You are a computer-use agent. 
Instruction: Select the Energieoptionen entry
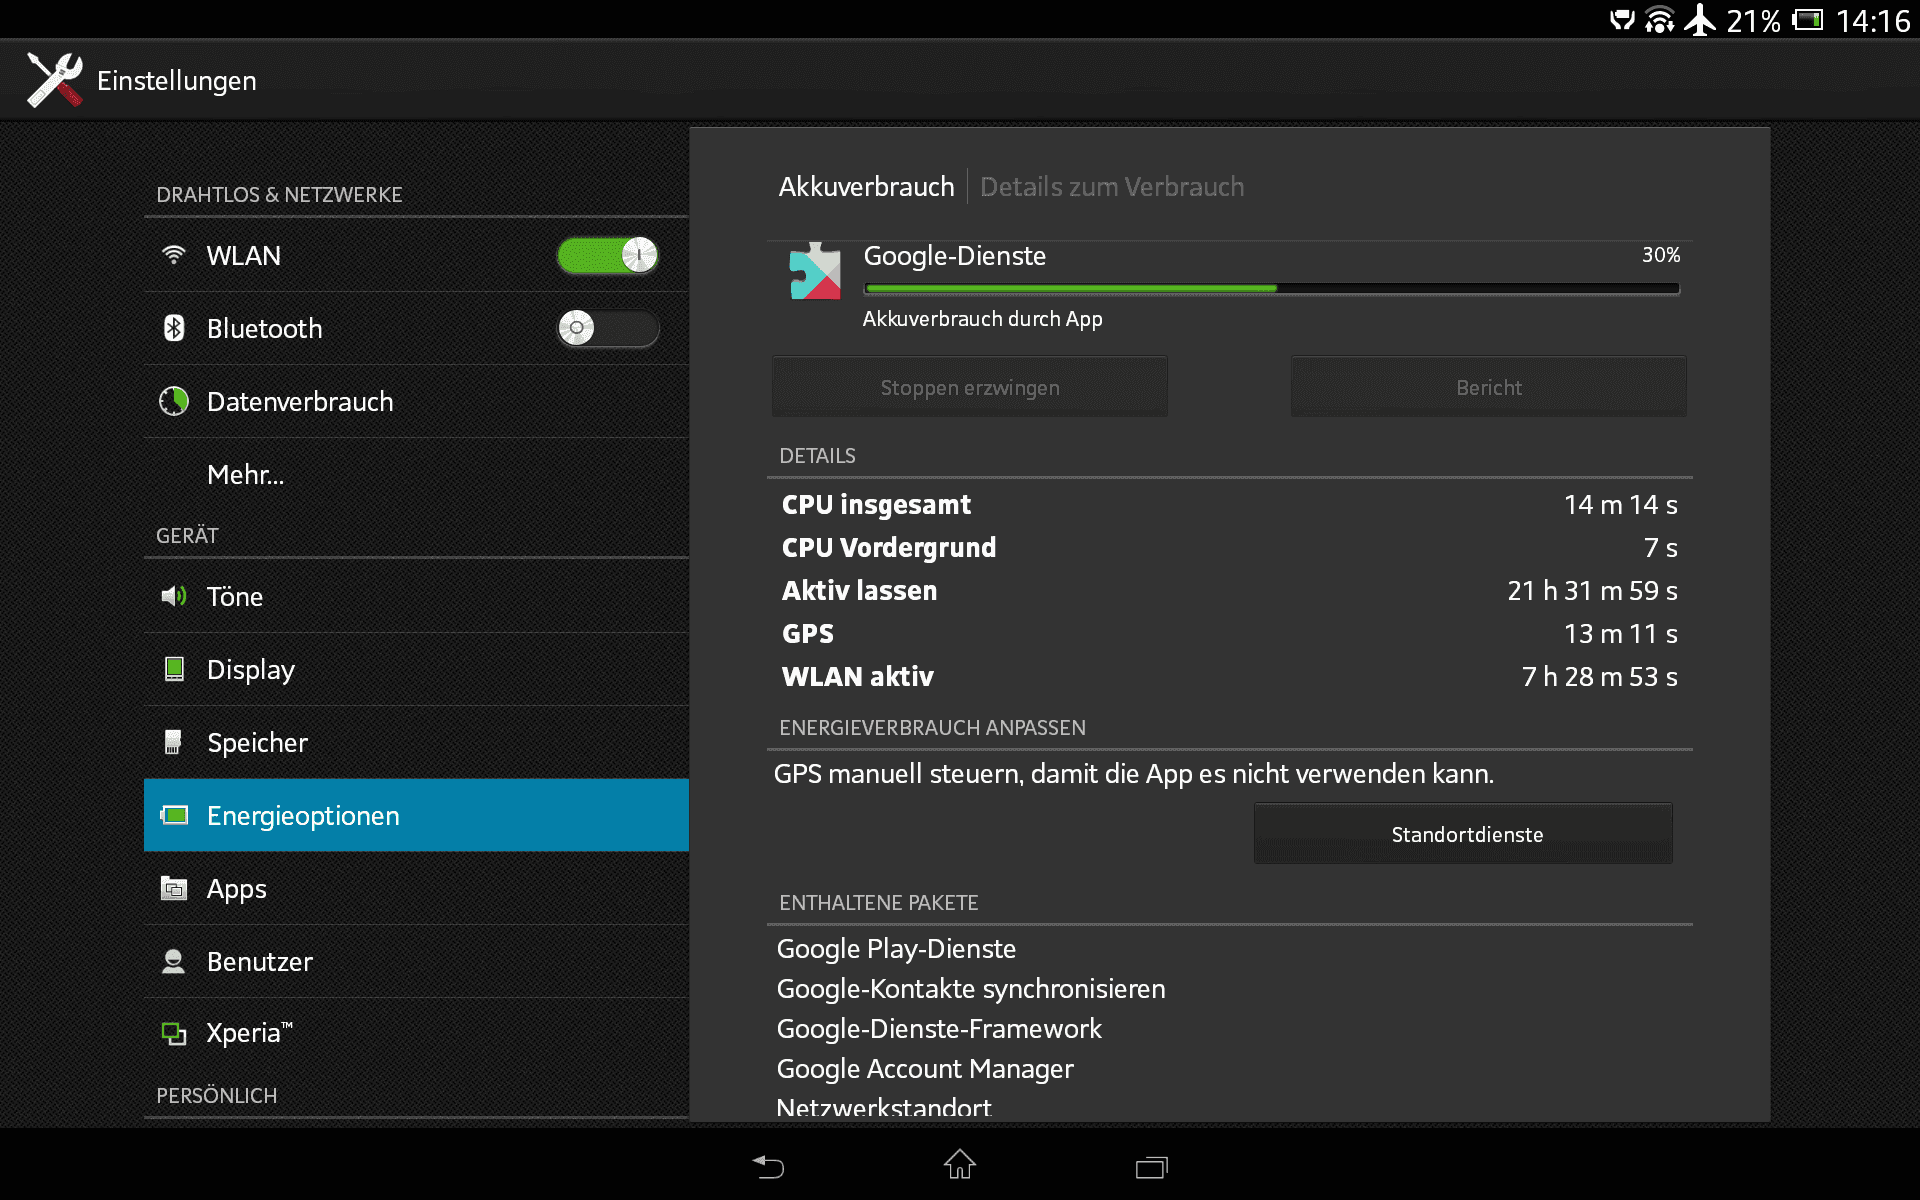tap(416, 815)
